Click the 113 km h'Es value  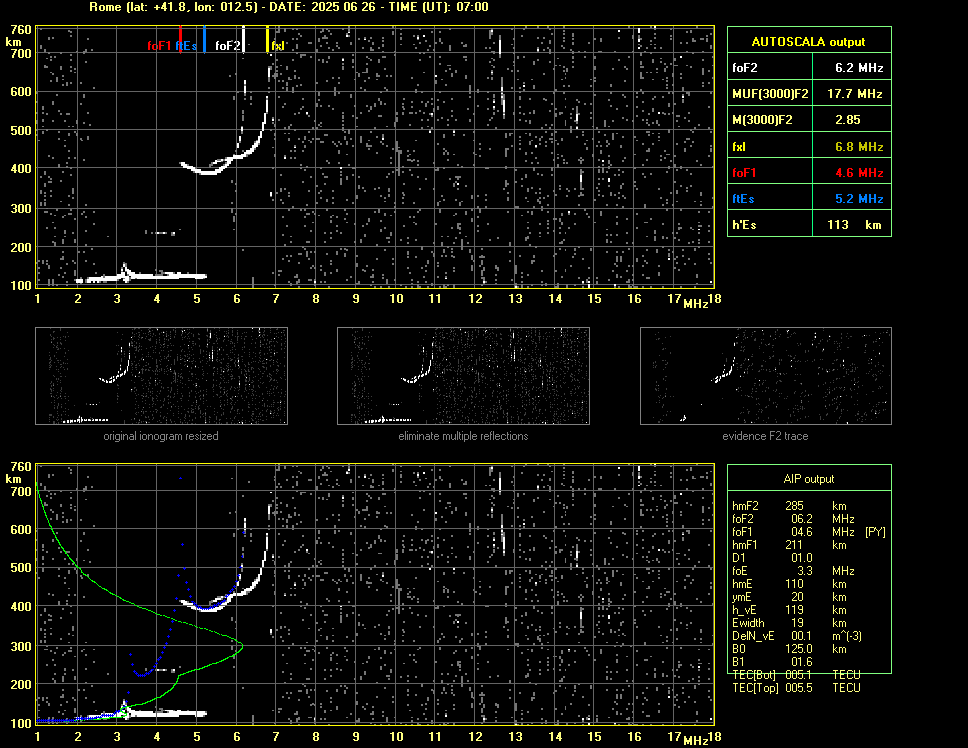click(x=852, y=225)
